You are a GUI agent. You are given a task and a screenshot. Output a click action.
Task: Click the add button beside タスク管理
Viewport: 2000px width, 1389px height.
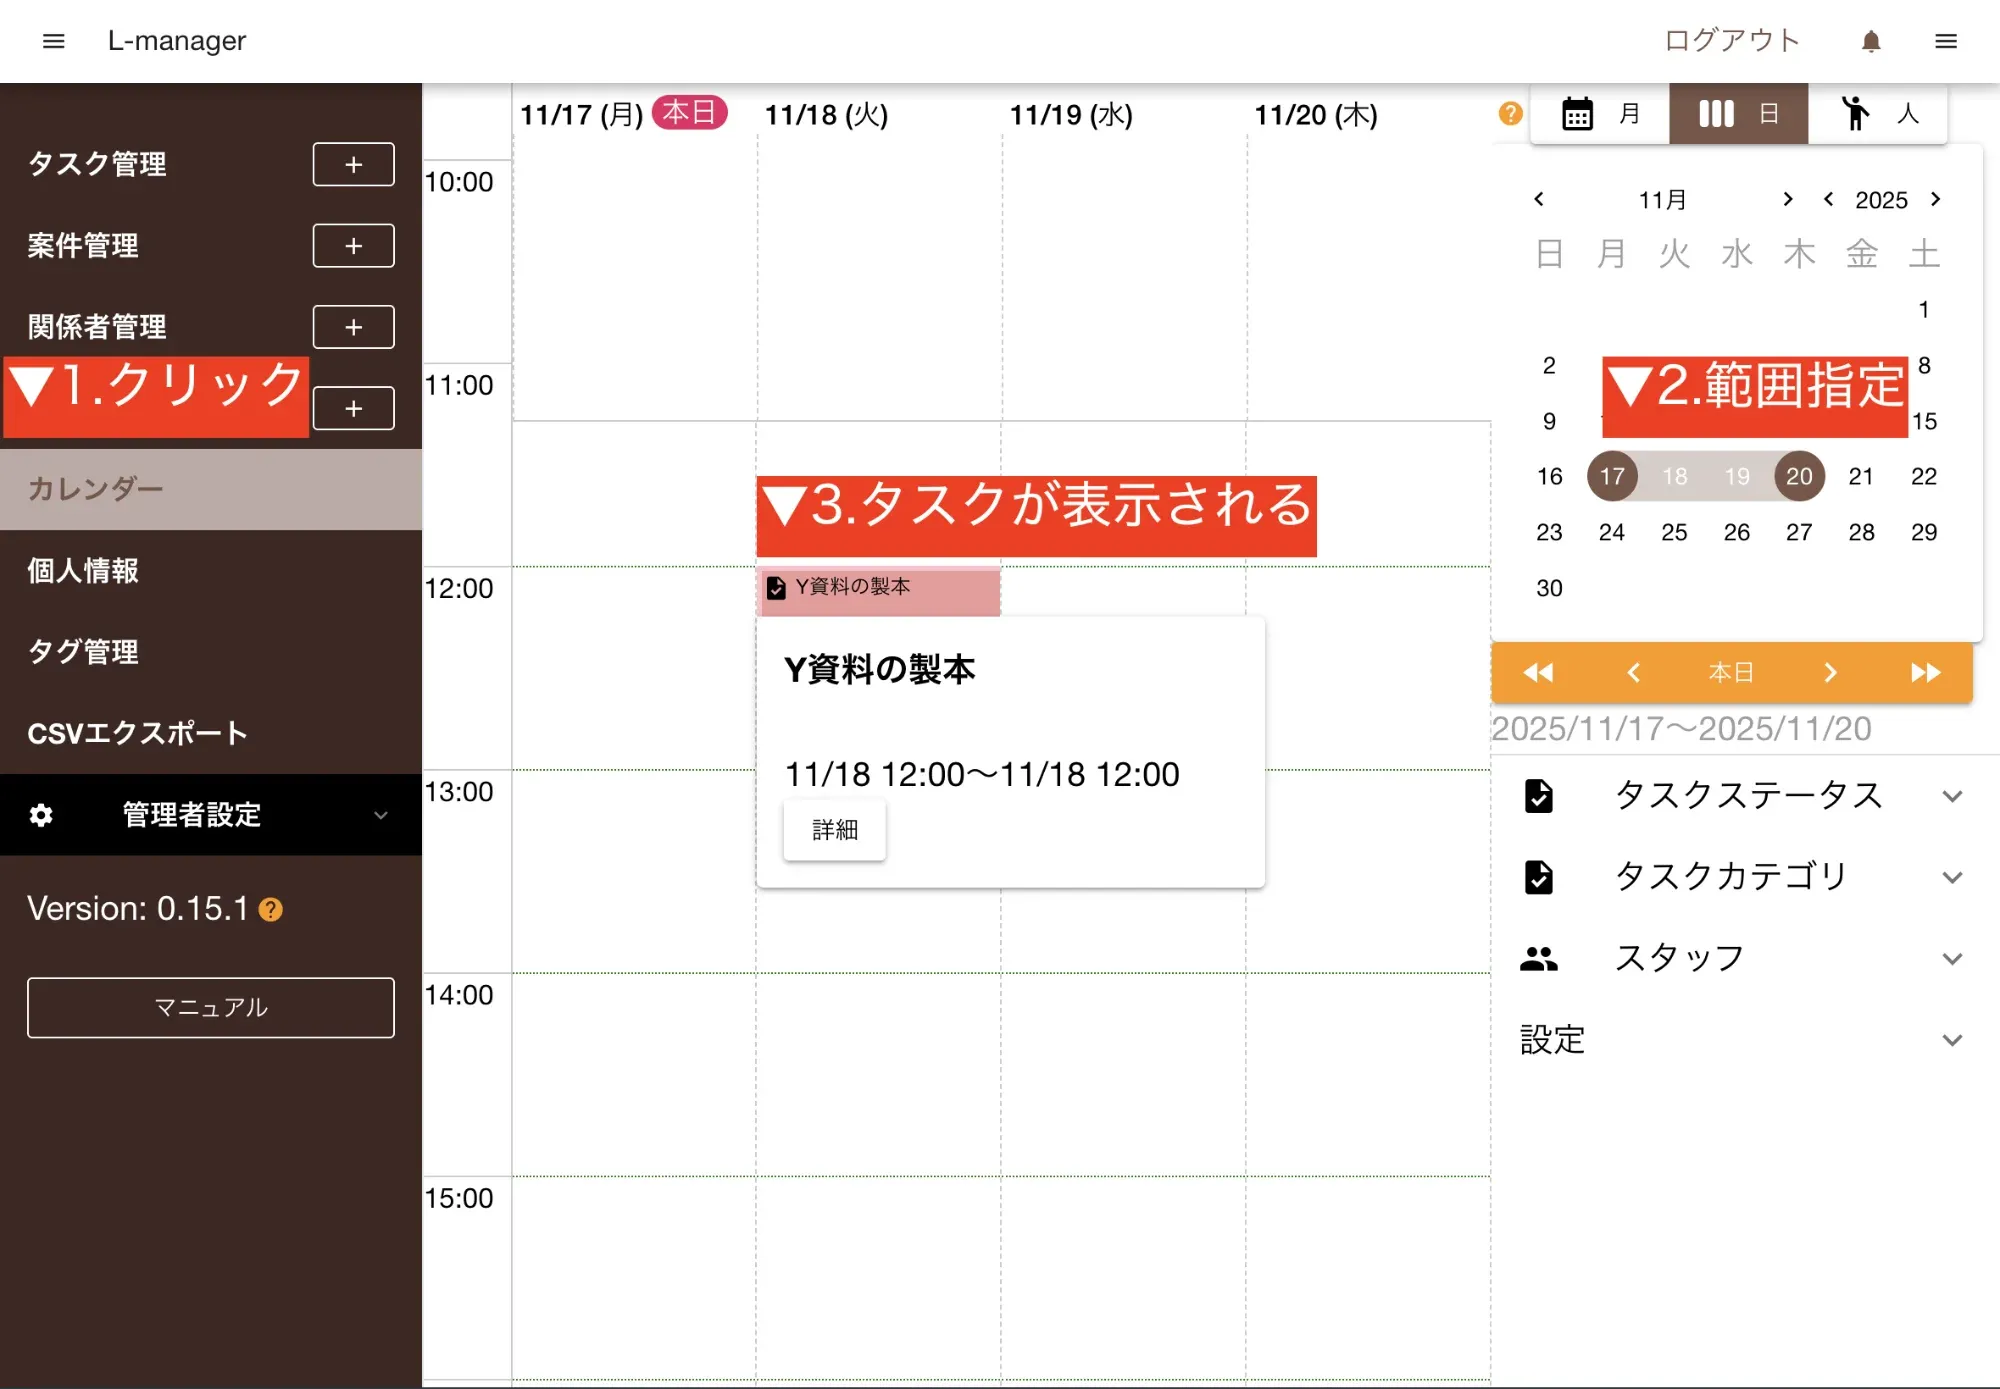(x=353, y=164)
